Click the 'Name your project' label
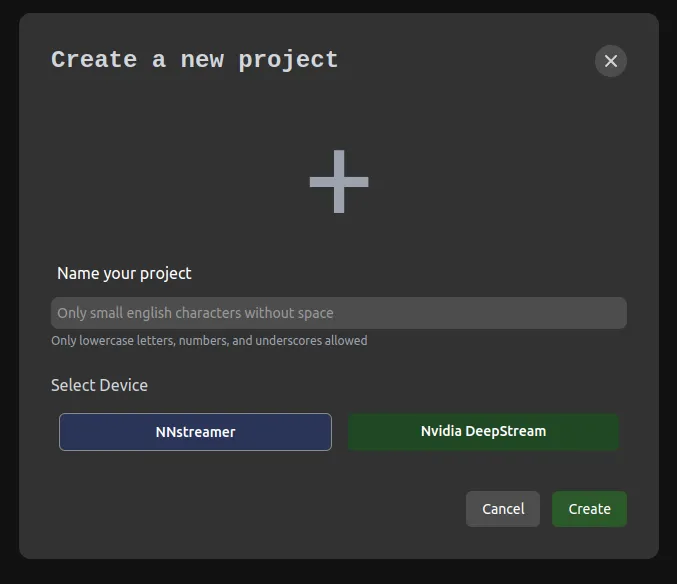 pyautogui.click(x=124, y=274)
